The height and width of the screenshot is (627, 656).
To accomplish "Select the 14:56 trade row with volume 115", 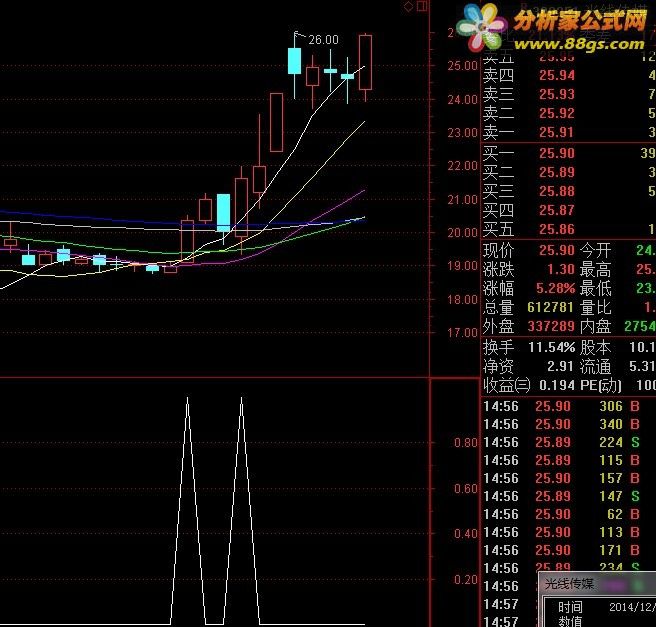I will pyautogui.click(x=562, y=460).
